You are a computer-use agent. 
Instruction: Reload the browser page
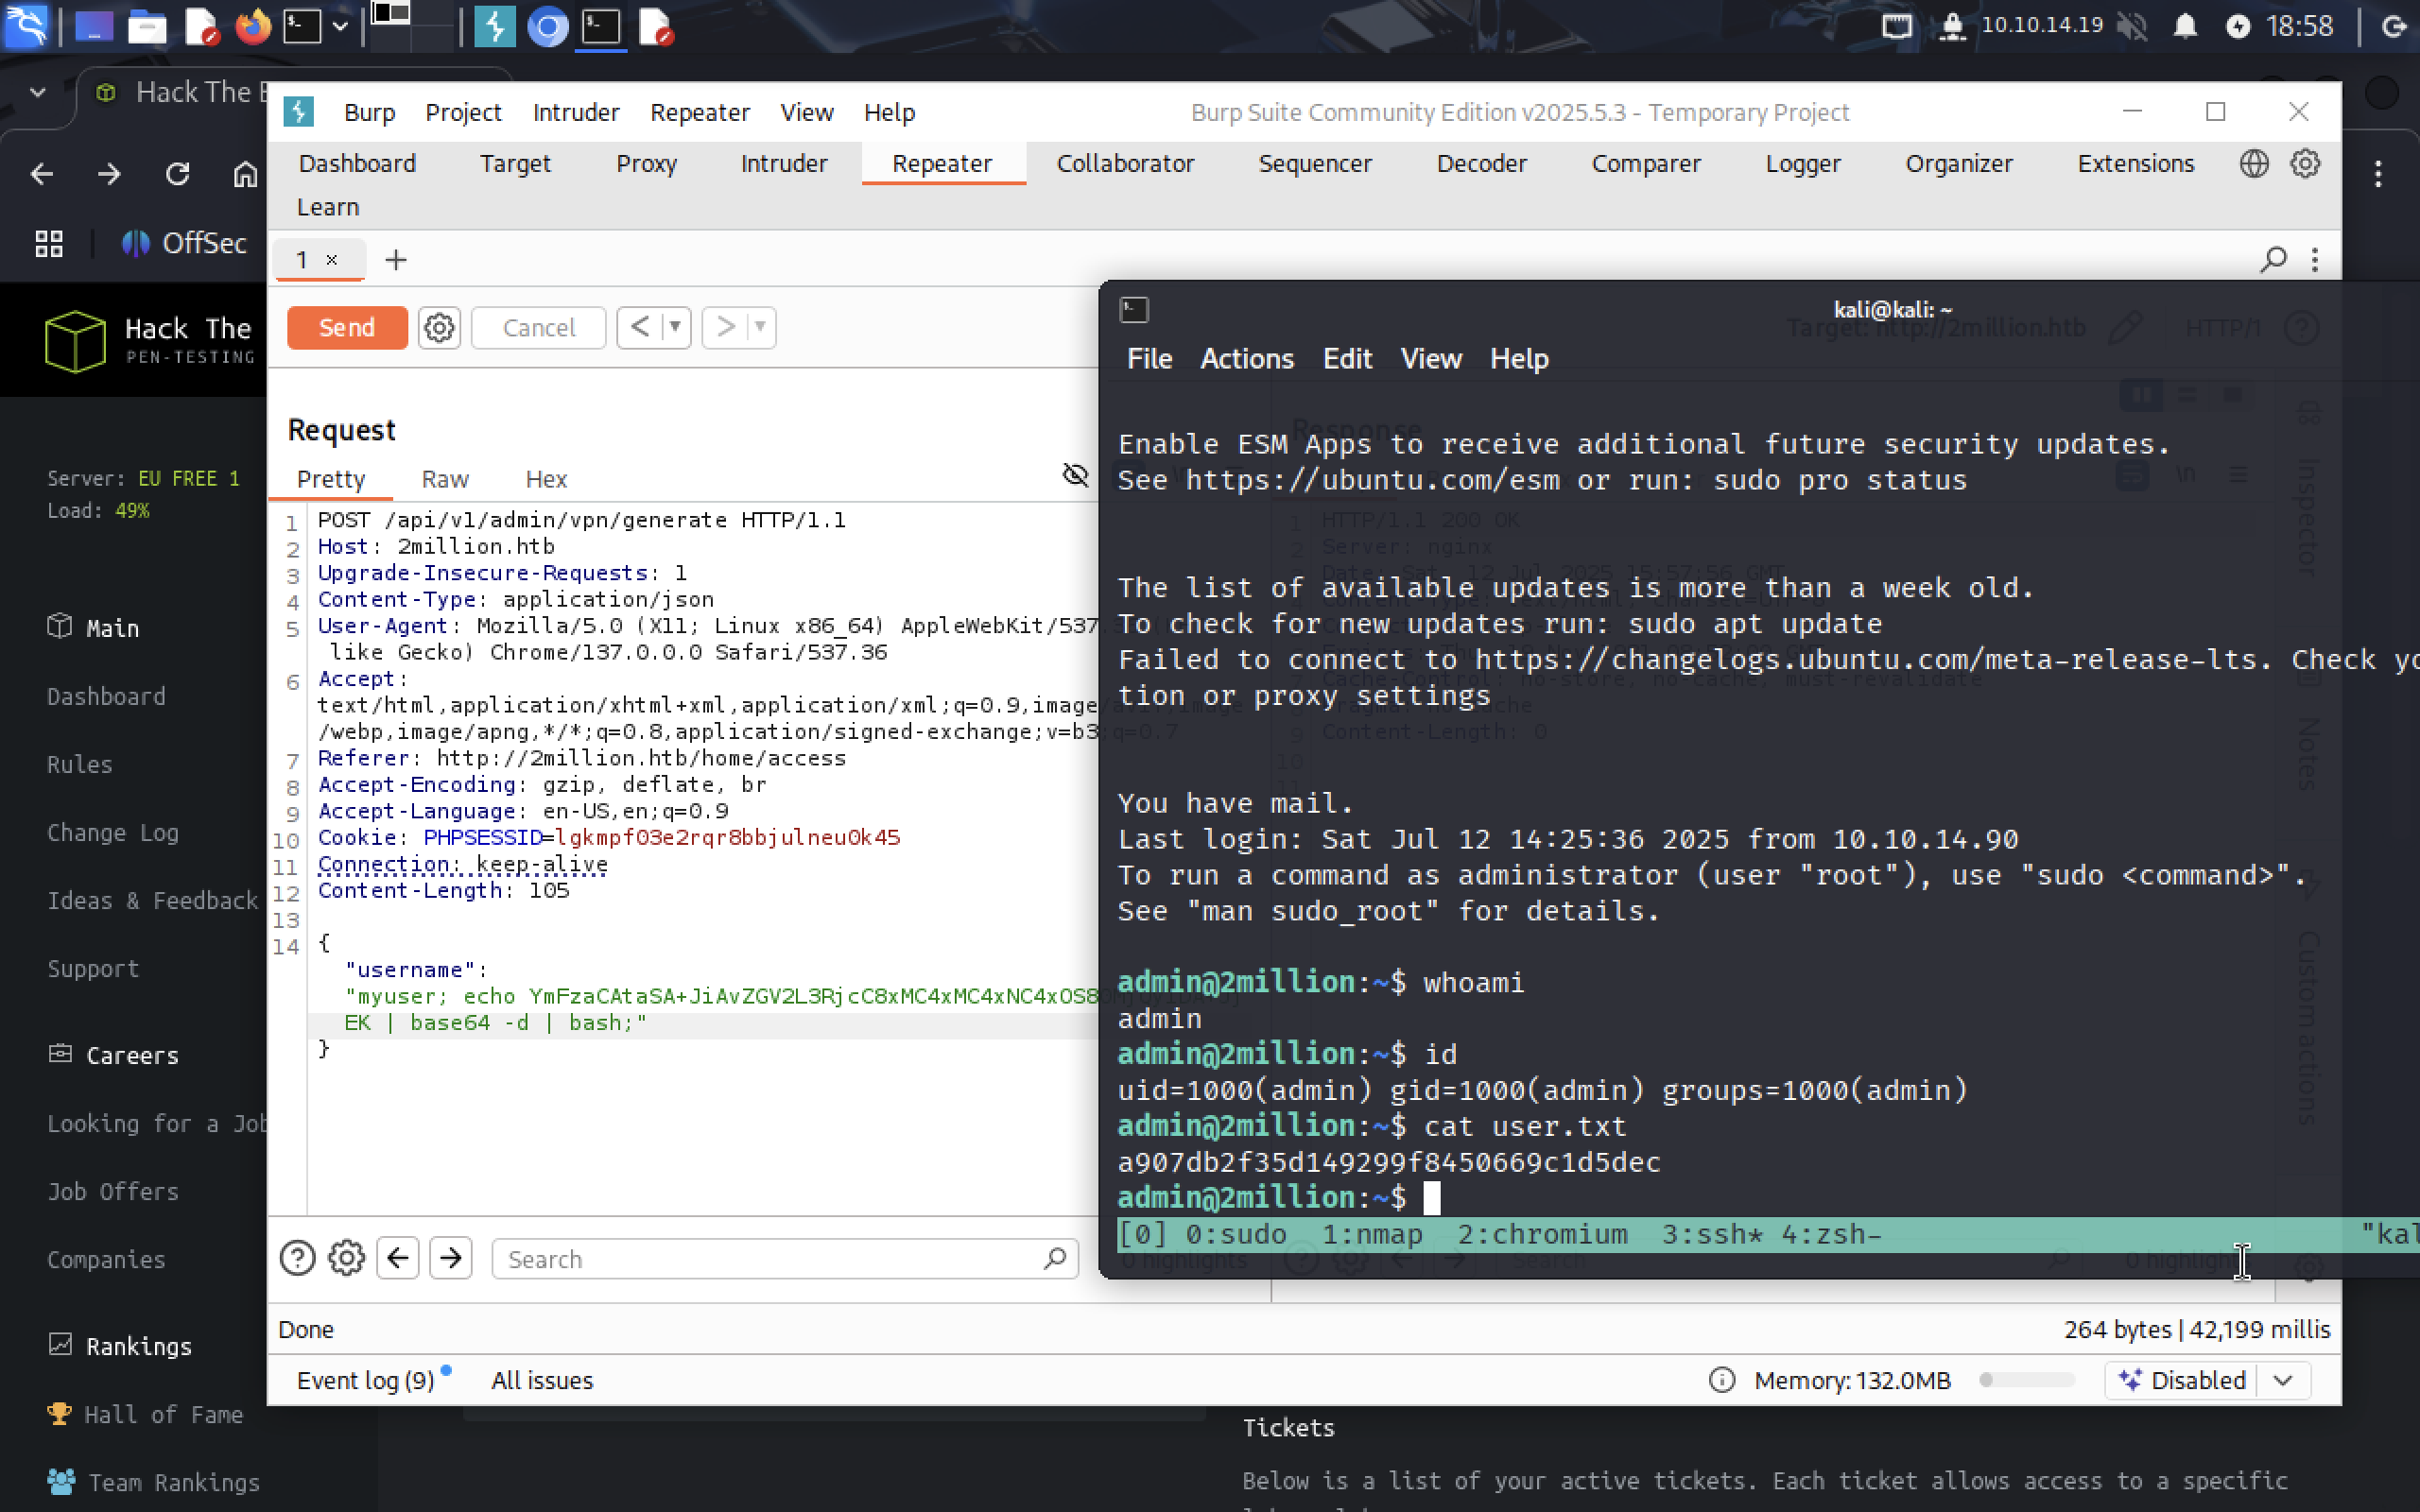tap(177, 174)
